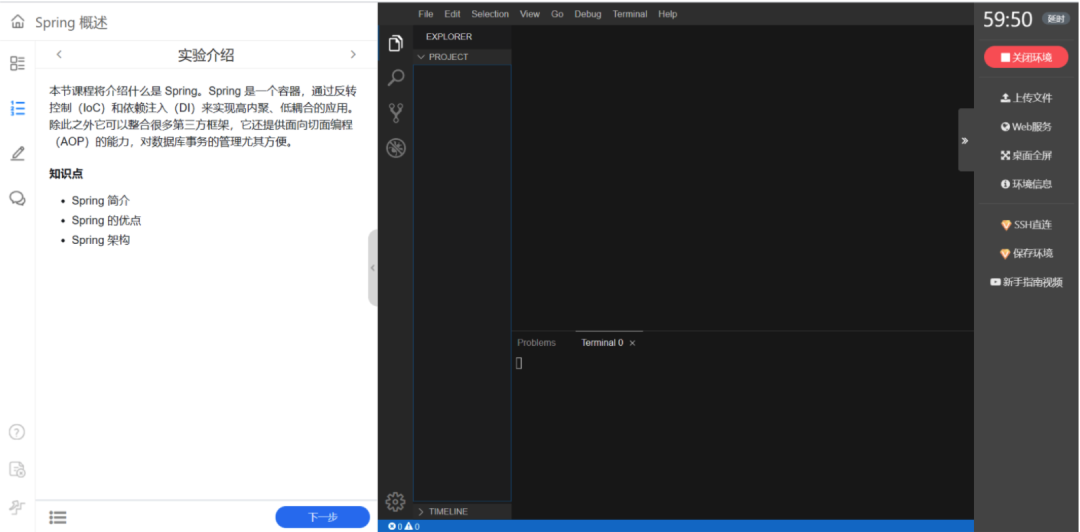
Task: Click the 下一步 button
Action: click(322, 517)
